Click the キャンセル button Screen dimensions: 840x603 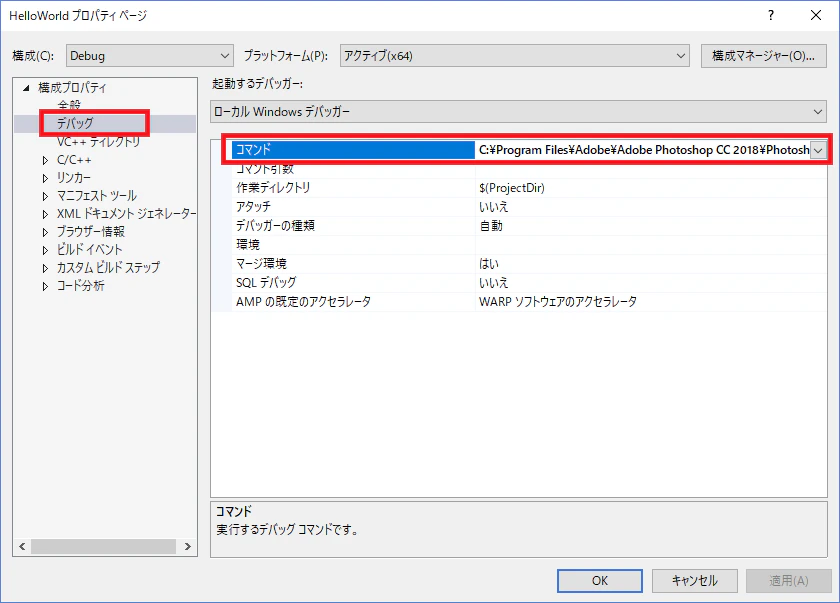click(694, 581)
